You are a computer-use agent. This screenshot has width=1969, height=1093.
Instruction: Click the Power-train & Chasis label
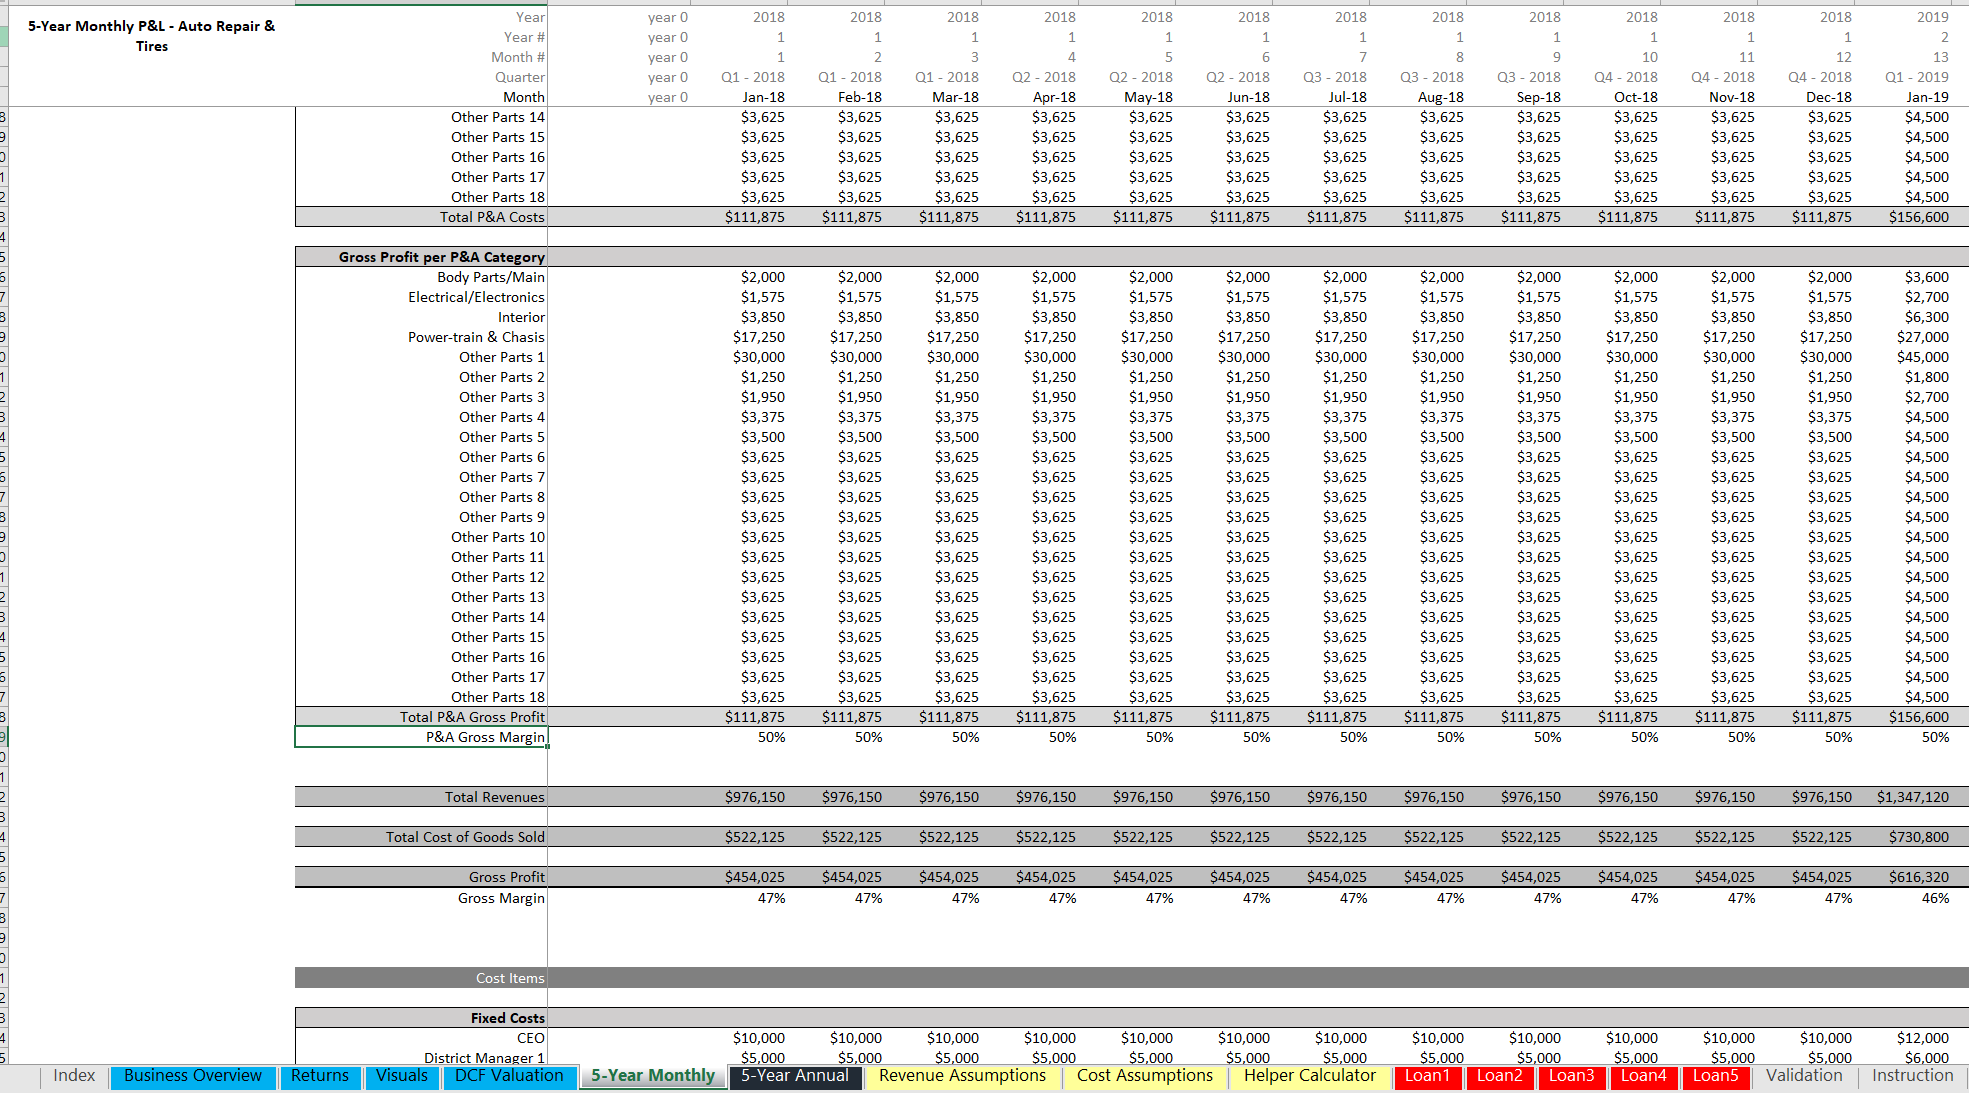pyautogui.click(x=476, y=337)
